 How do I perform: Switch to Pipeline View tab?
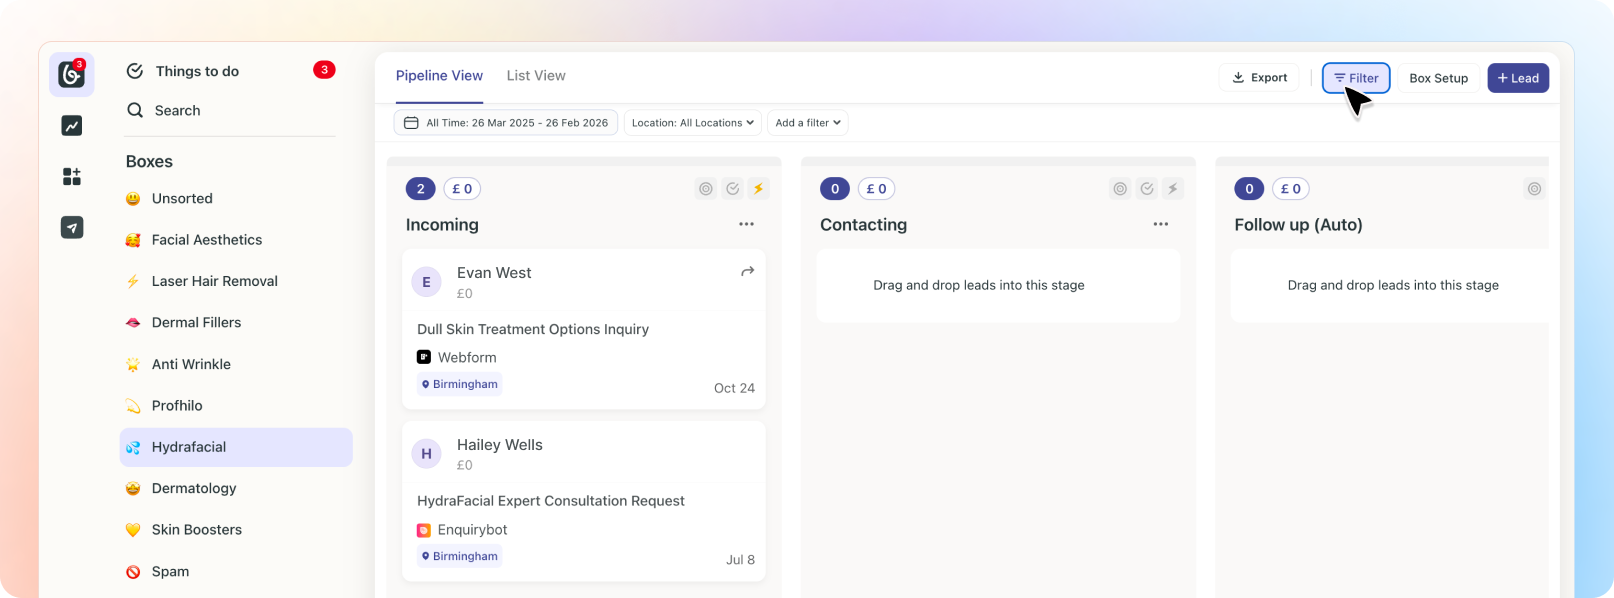(439, 76)
